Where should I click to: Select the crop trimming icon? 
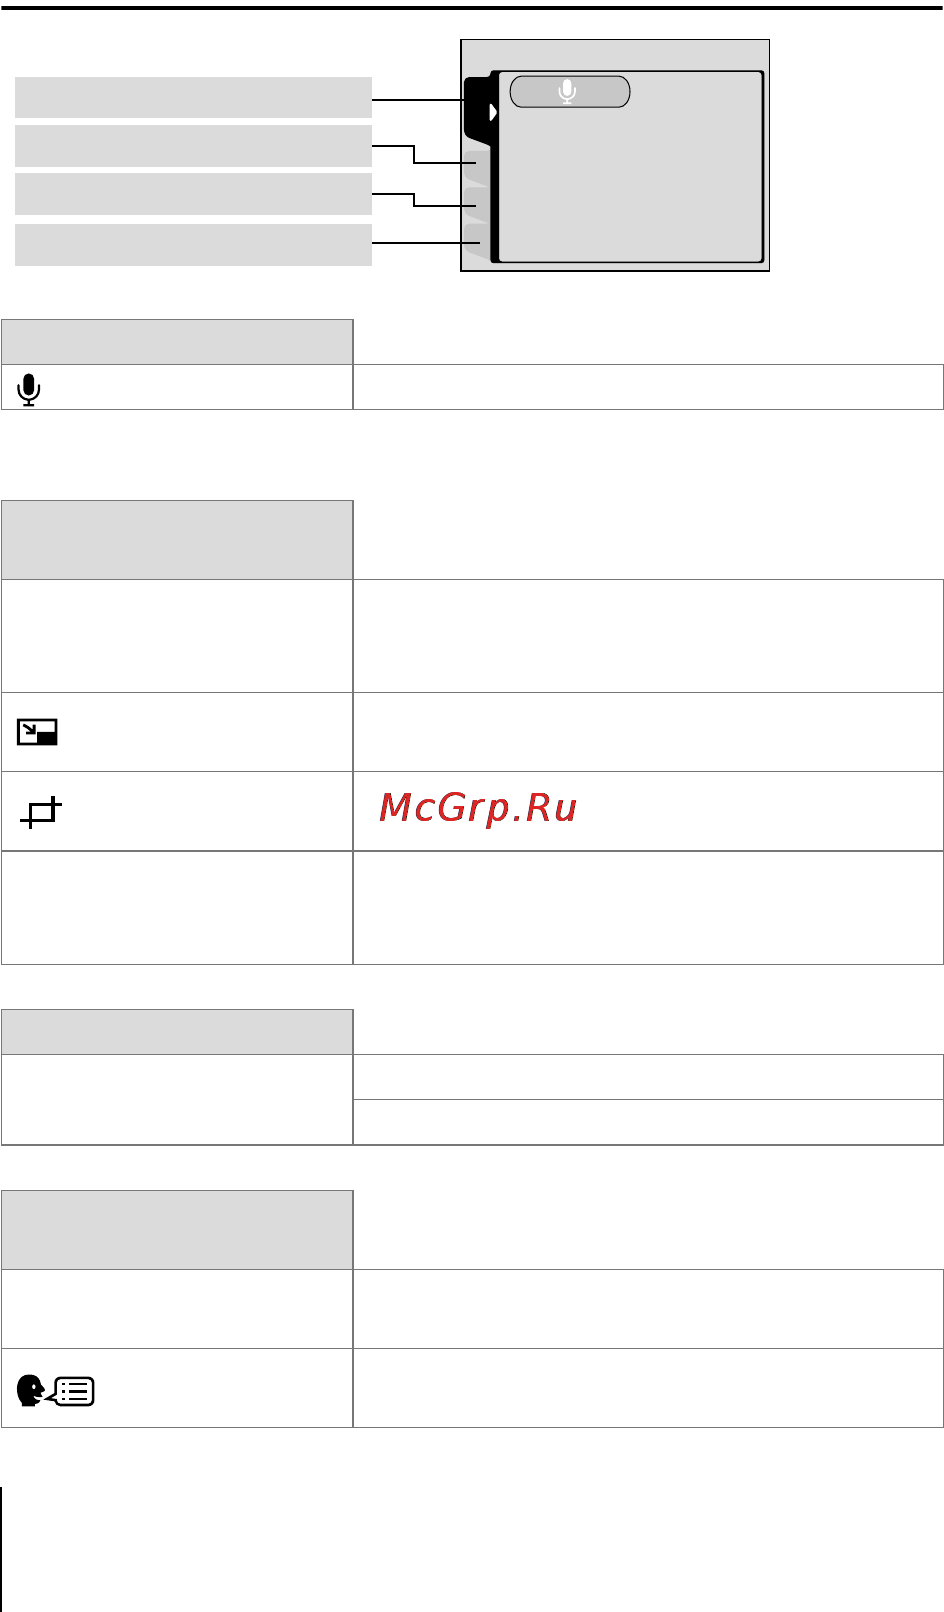41,812
